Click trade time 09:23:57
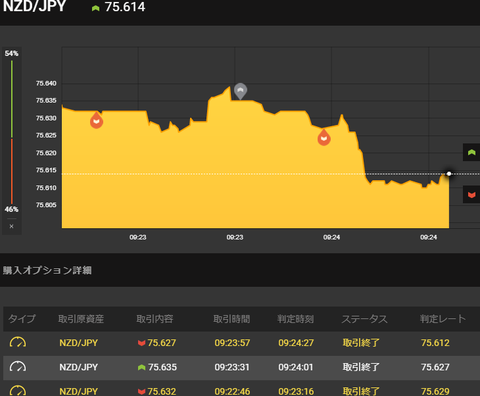The height and width of the screenshot is (396, 480). pyautogui.click(x=232, y=343)
